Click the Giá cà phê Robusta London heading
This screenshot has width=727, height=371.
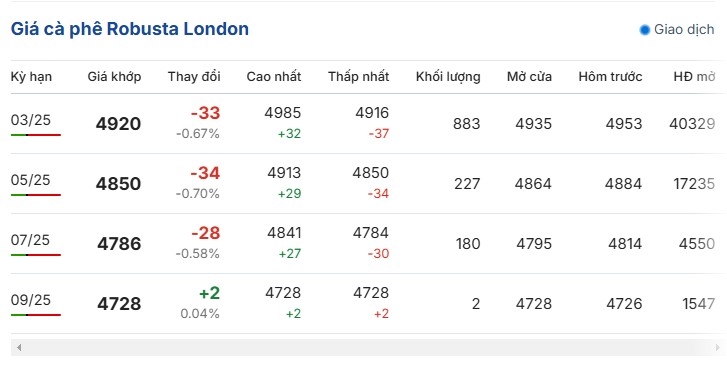point(130,29)
